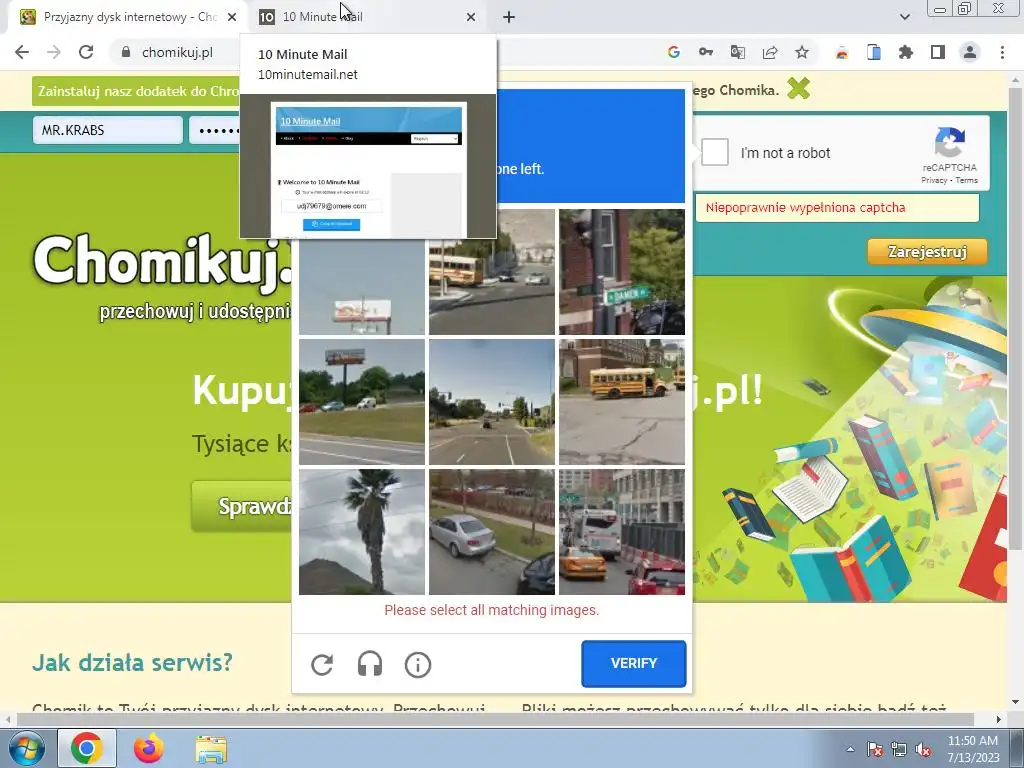Screen dimensions: 1024x768
Task: Dismiss the green X on addon banner
Action: (798, 88)
